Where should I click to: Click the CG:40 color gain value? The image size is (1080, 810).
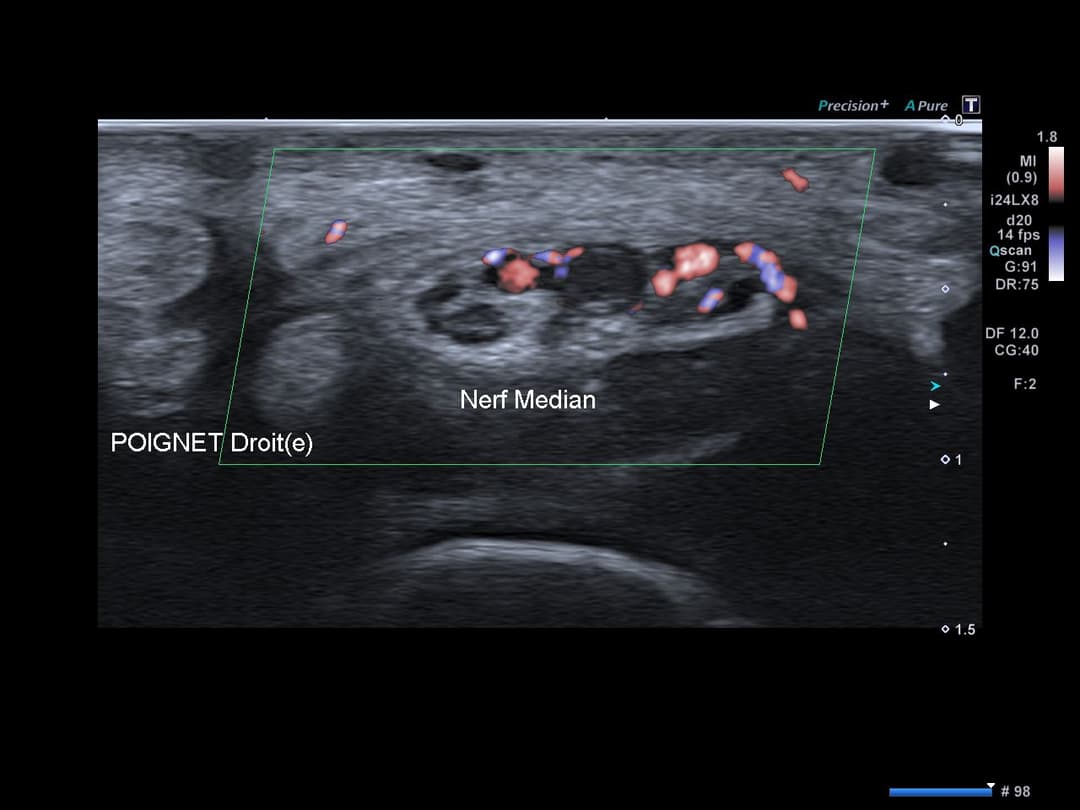(x=1016, y=350)
